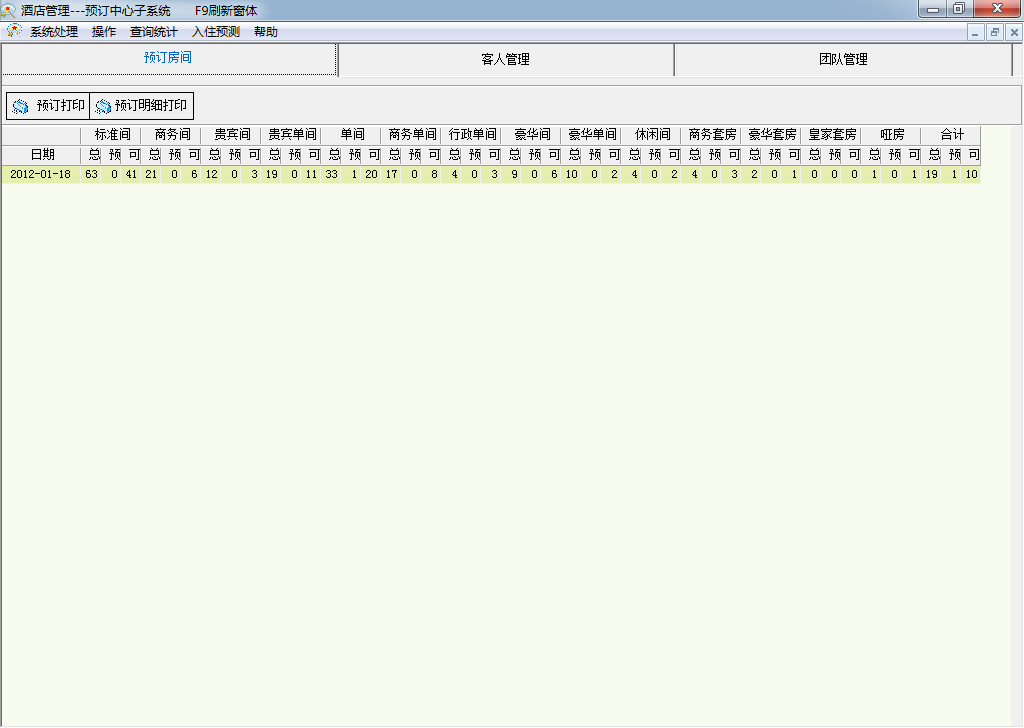1024x728 pixels.
Task: Click the 预订明细打印 printer icon
Action: [103, 106]
